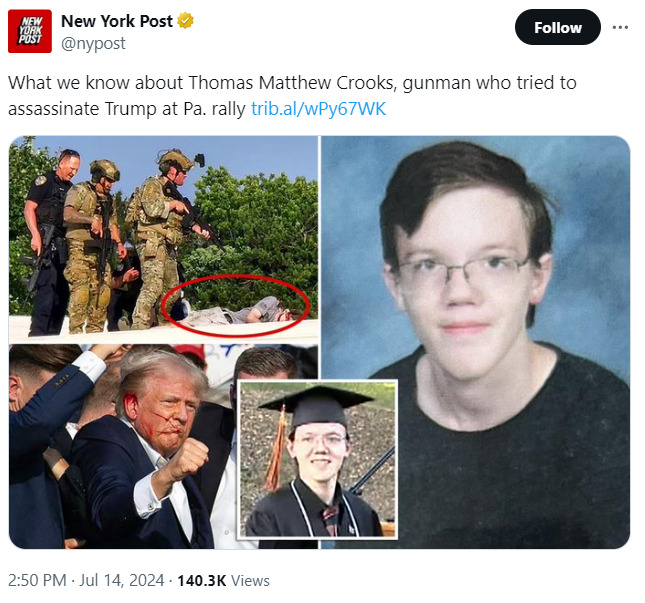Click the words 'assassinate Trump at Pa. rally'

pyautogui.click(x=127, y=109)
